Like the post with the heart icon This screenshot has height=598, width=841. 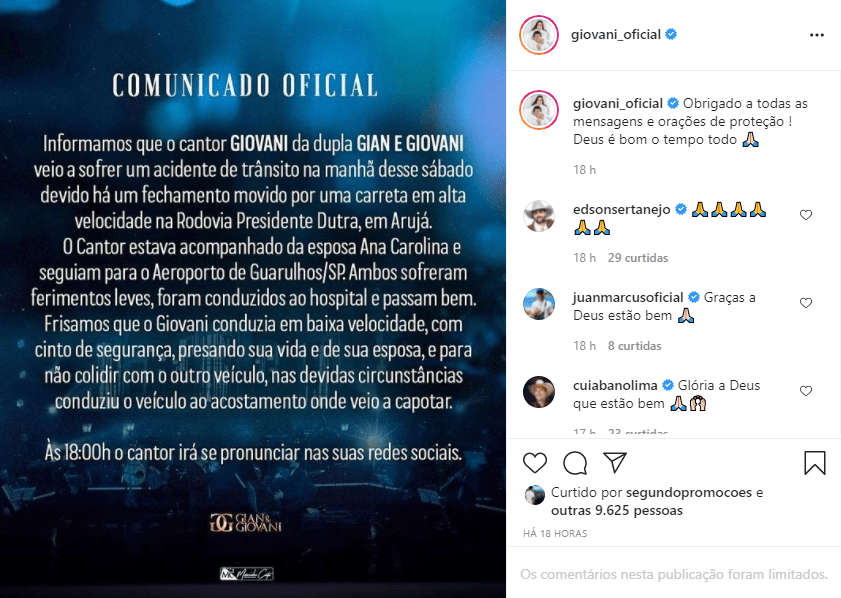click(535, 463)
